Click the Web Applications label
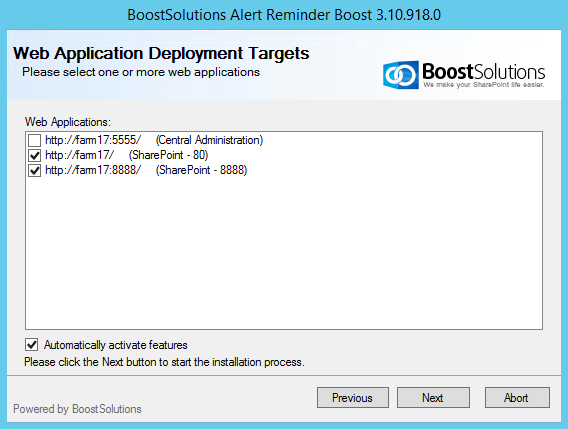Viewport: 568px width, 429px height. click(x=68, y=122)
